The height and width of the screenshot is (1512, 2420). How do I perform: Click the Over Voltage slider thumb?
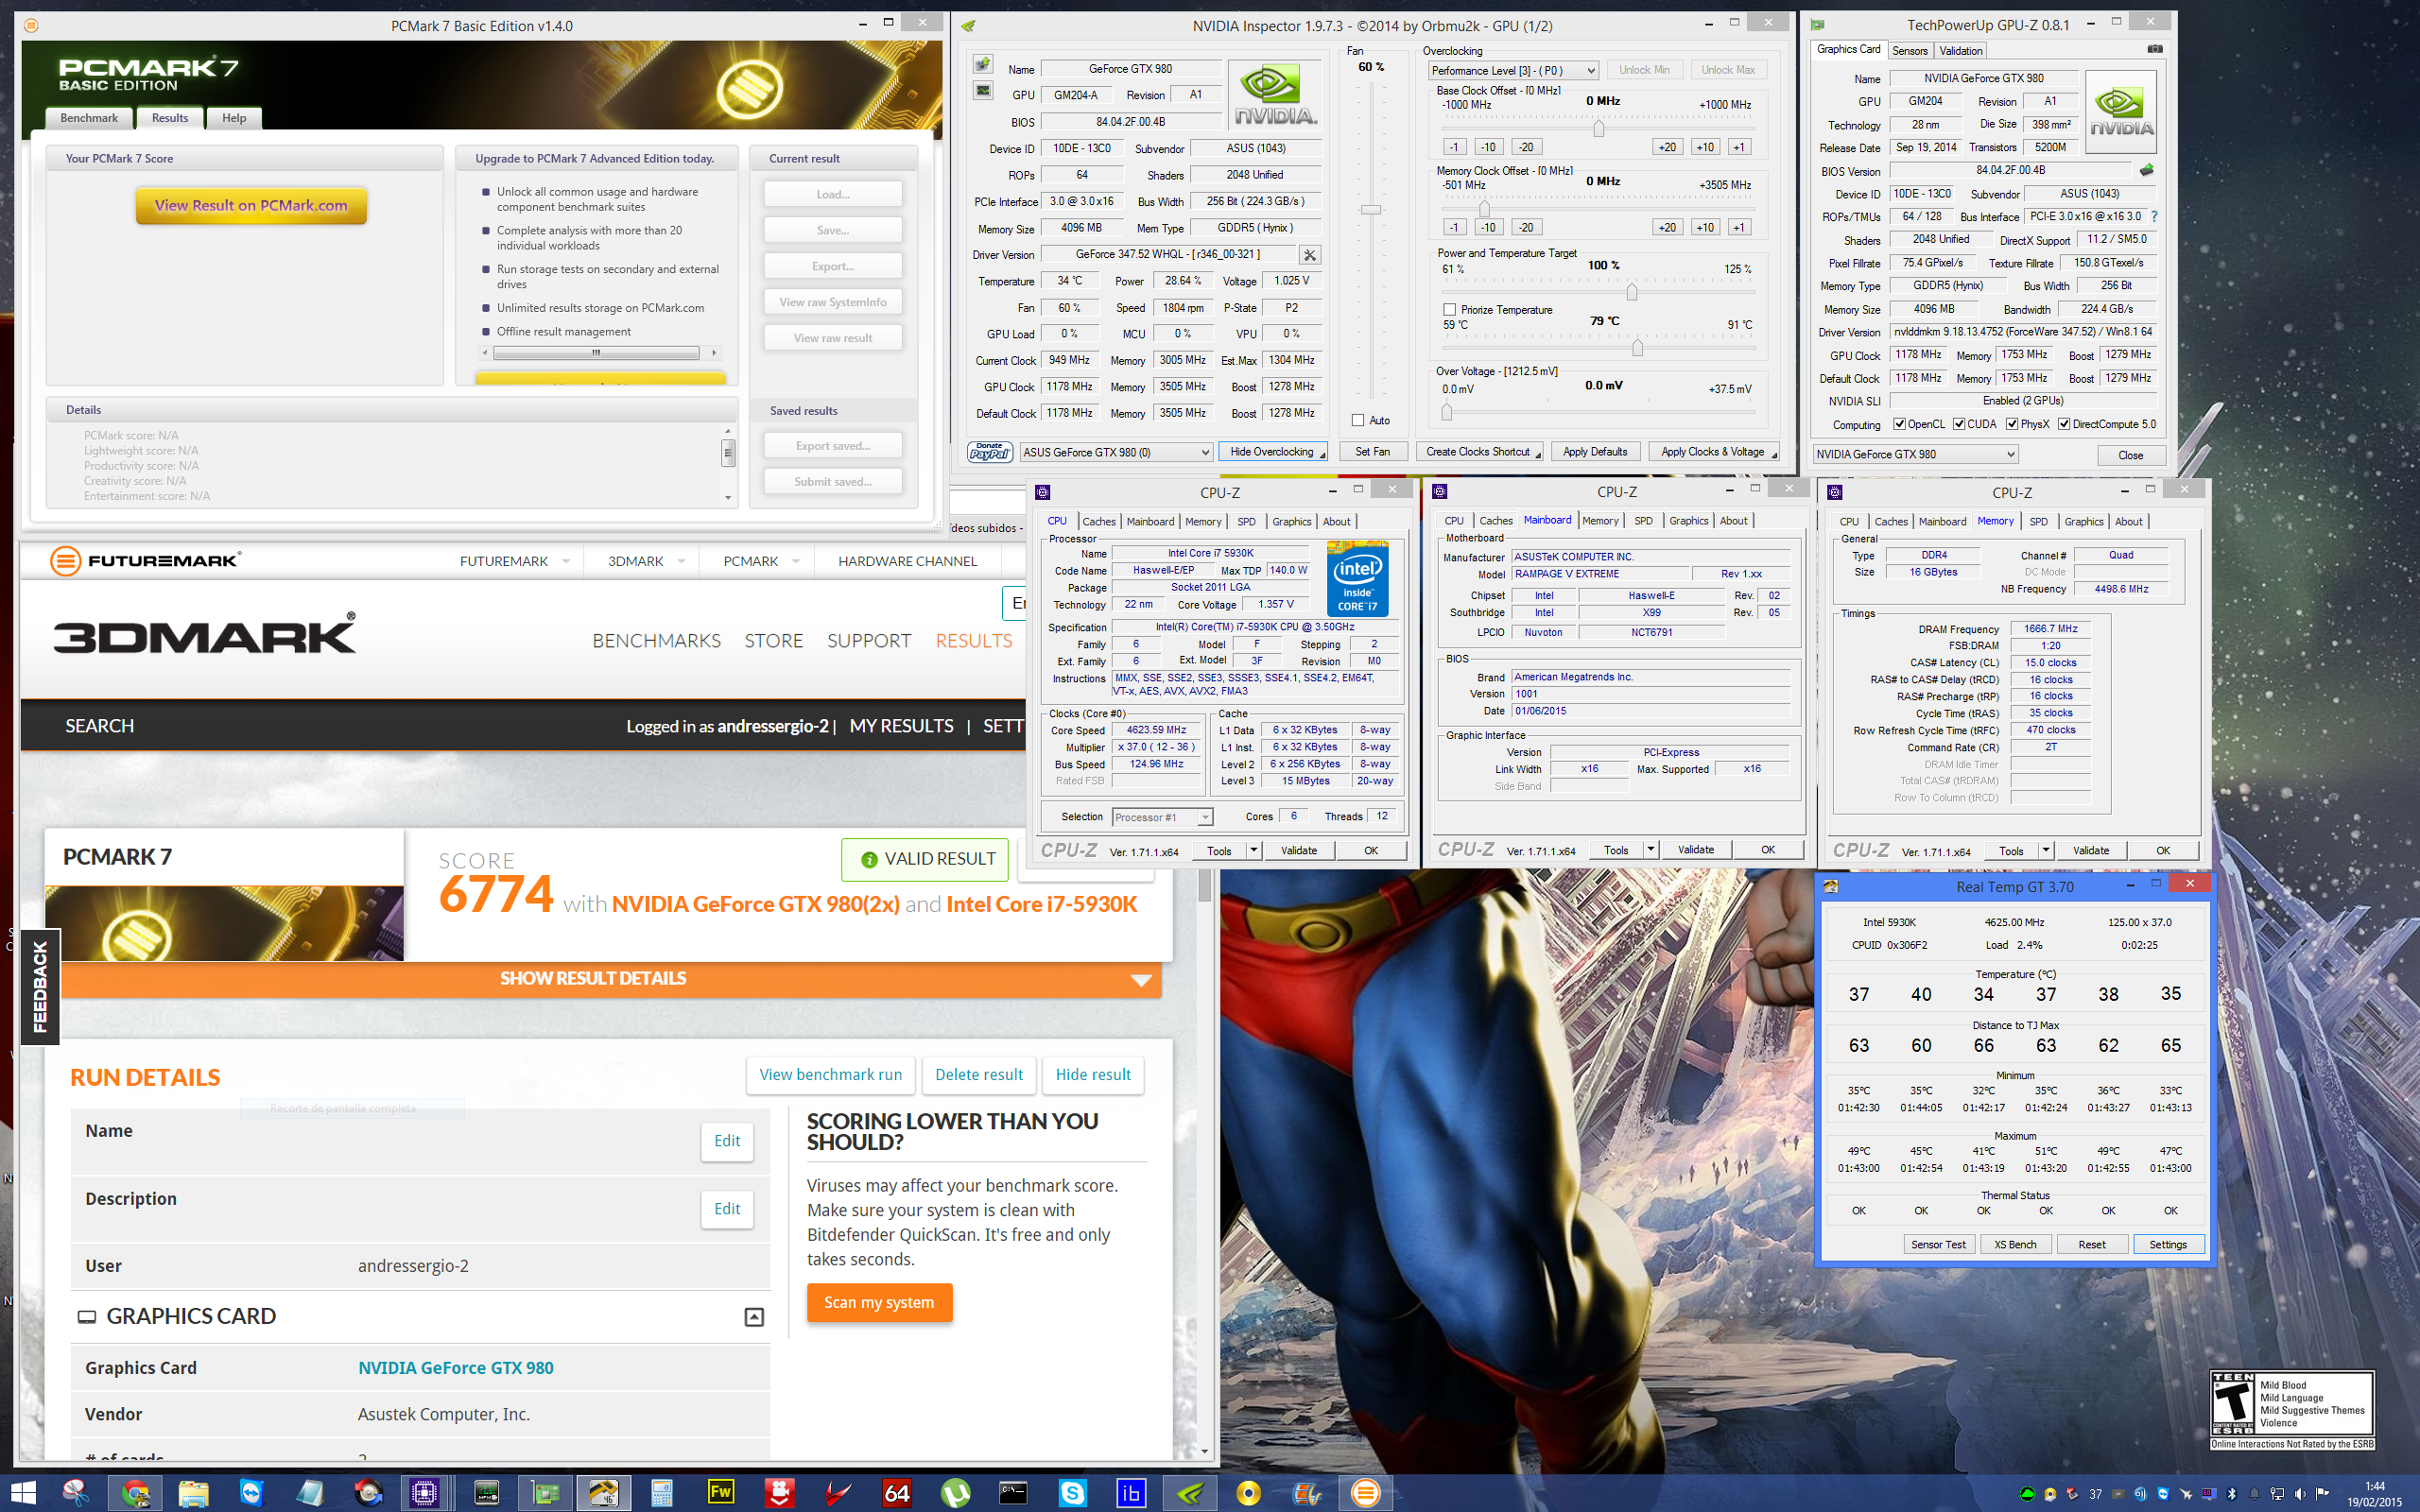click(x=1446, y=411)
